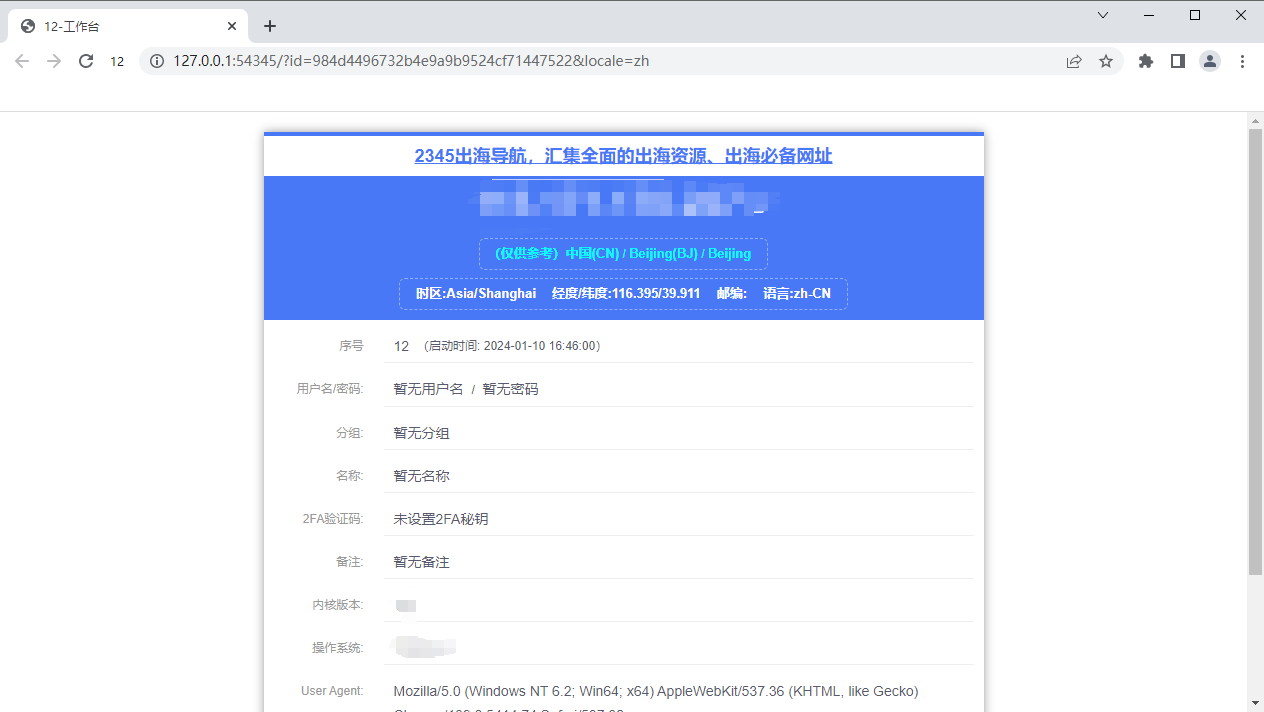This screenshot has height=712, width=1264.
Task: Toggle the side panel icon
Action: click(x=1178, y=61)
